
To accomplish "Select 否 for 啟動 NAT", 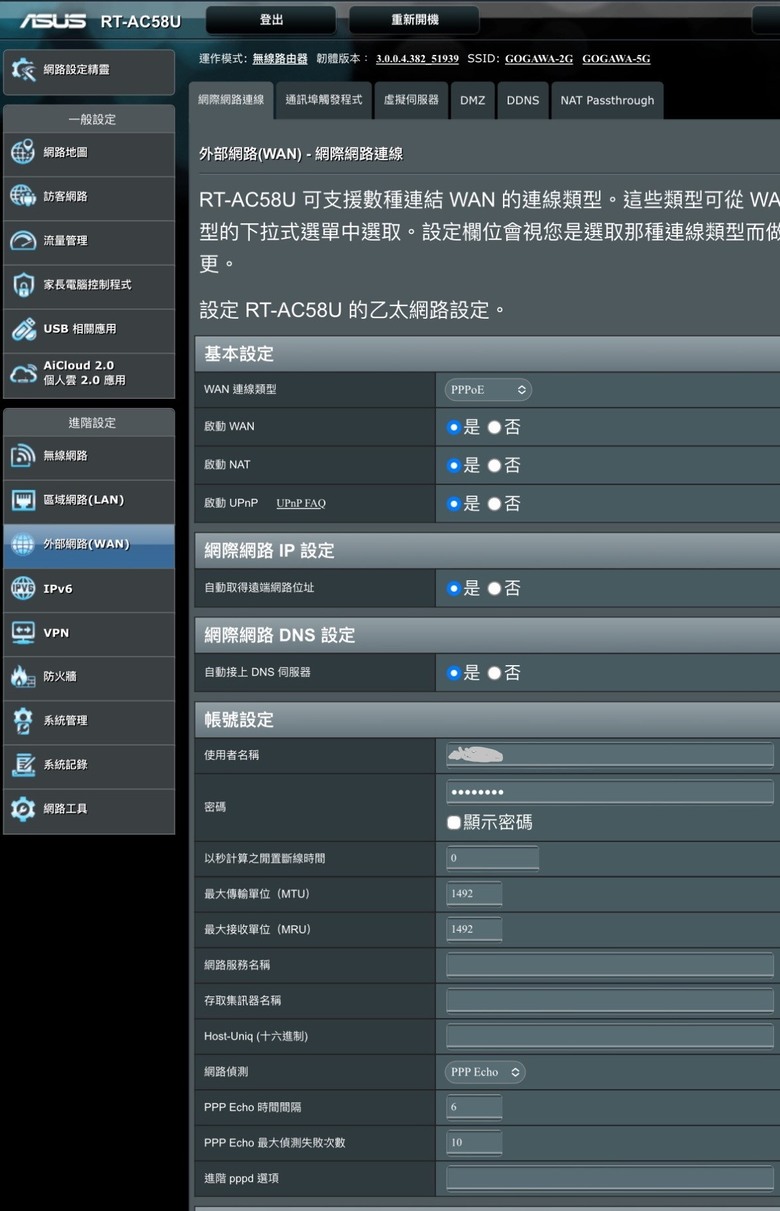I will (494, 465).
